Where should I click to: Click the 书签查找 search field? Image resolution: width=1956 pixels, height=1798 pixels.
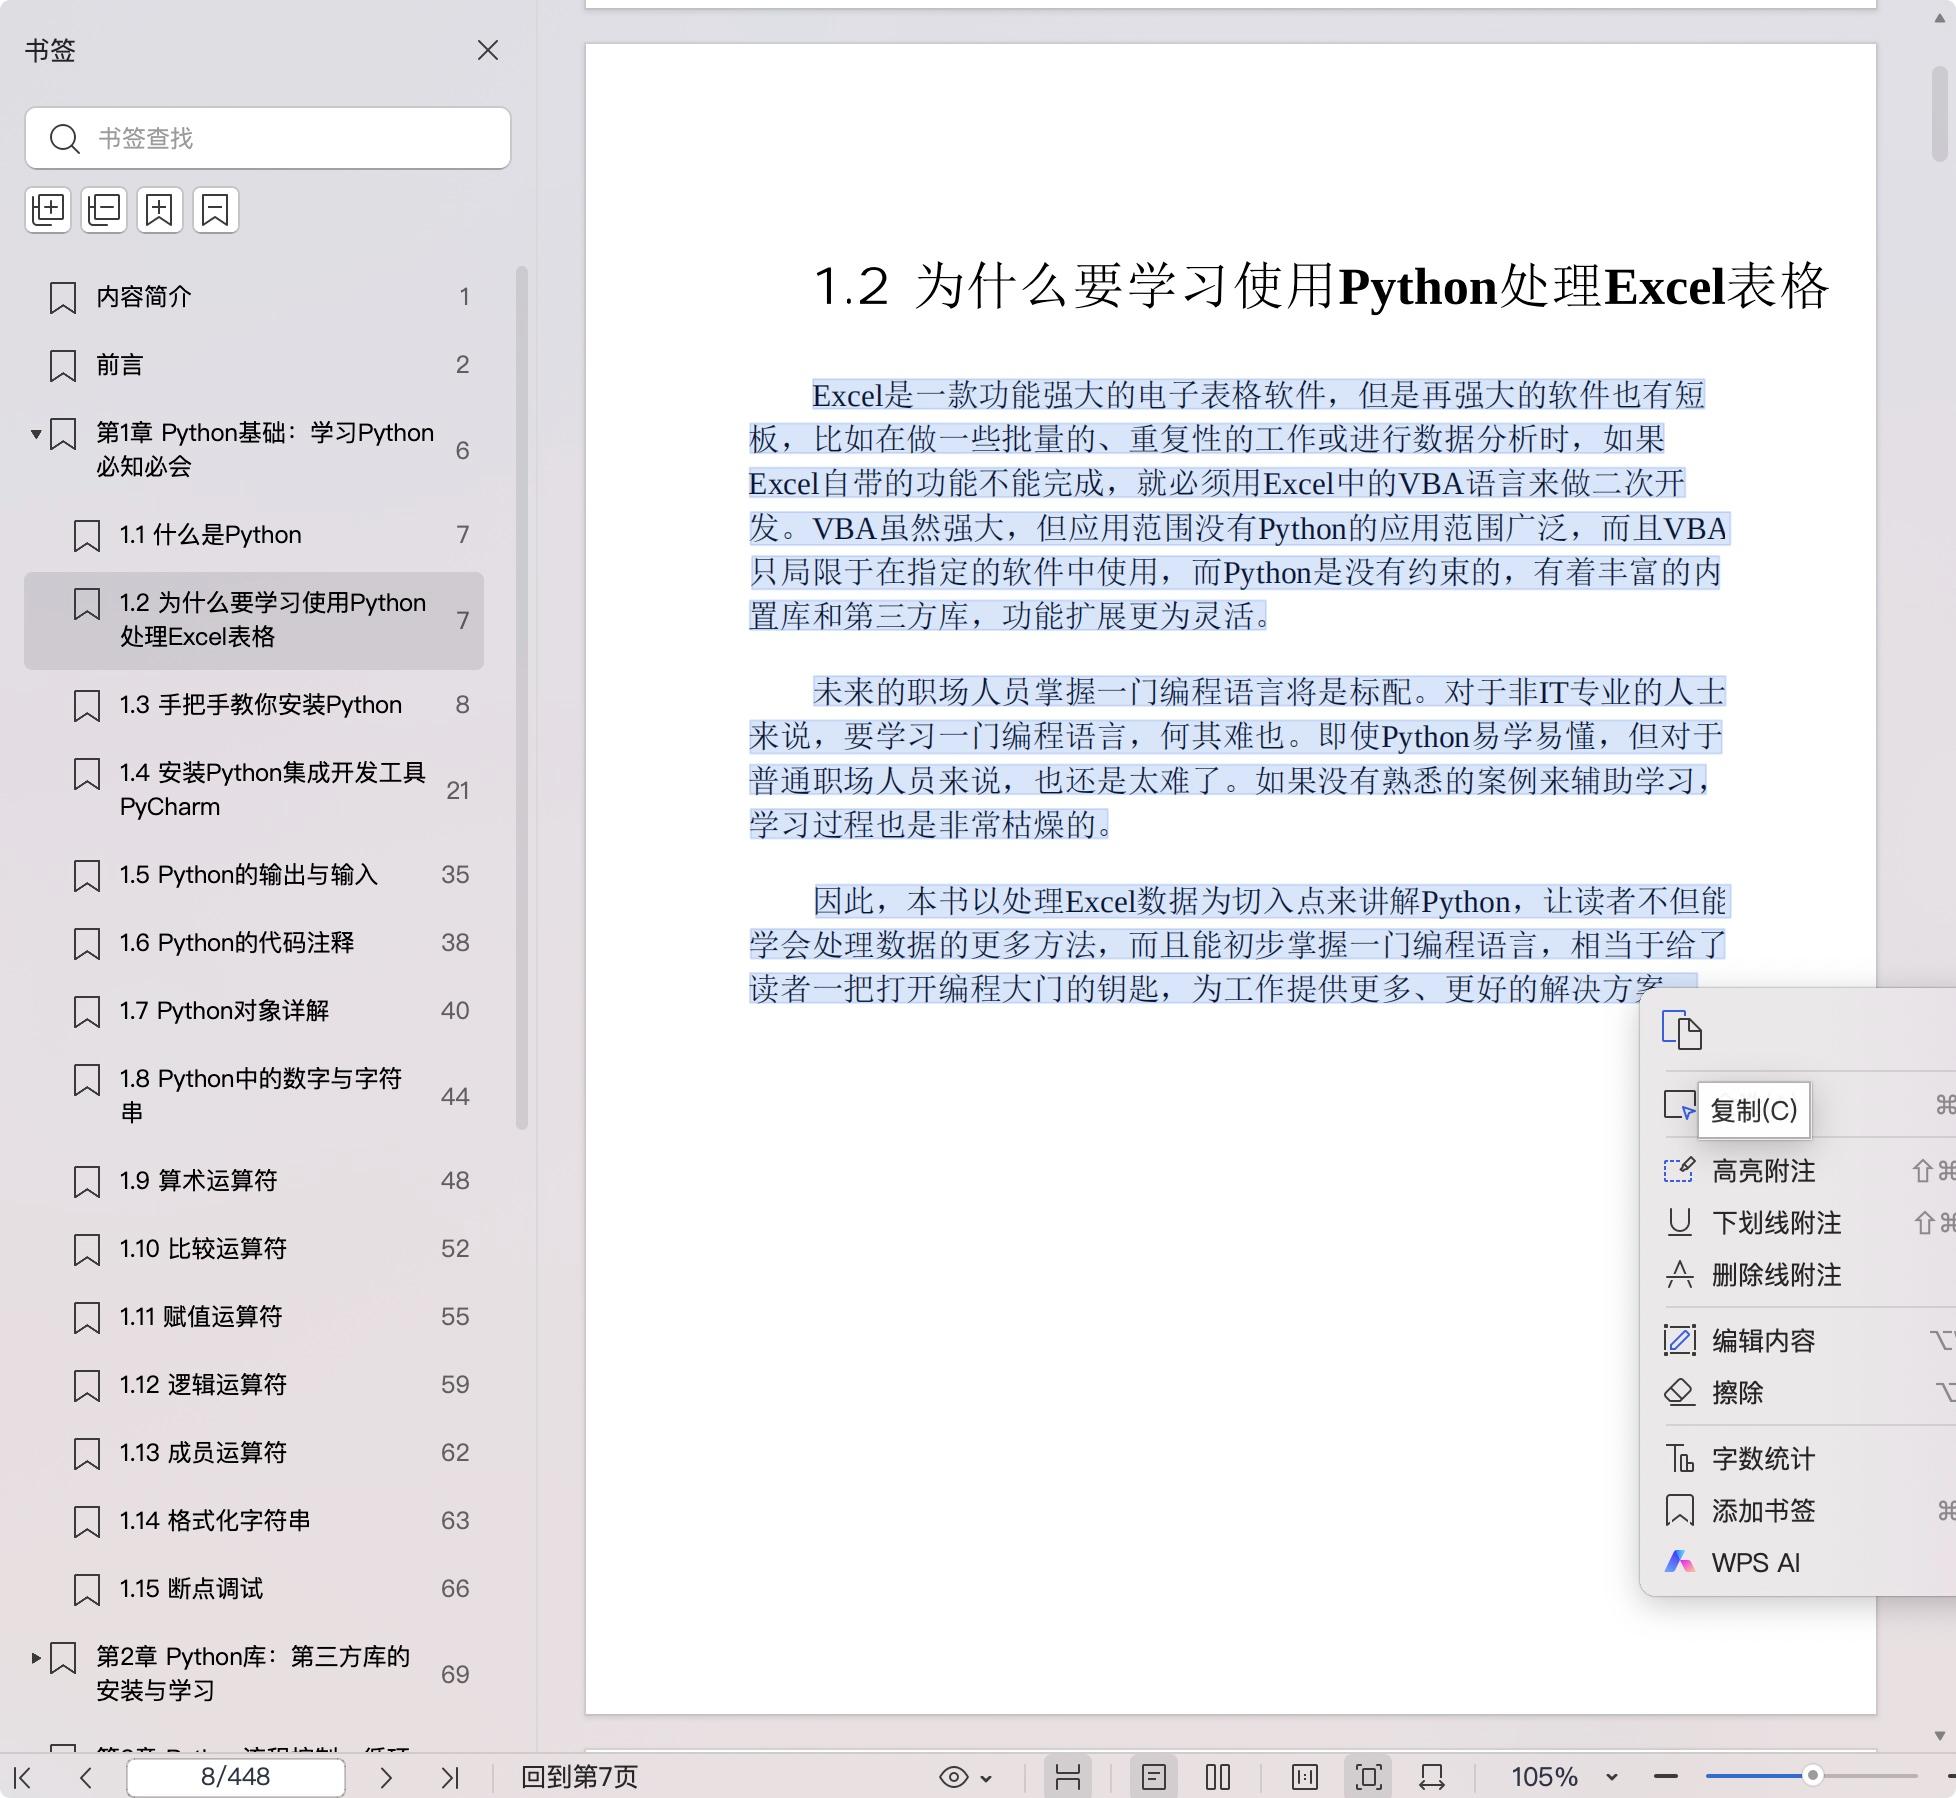click(x=268, y=138)
